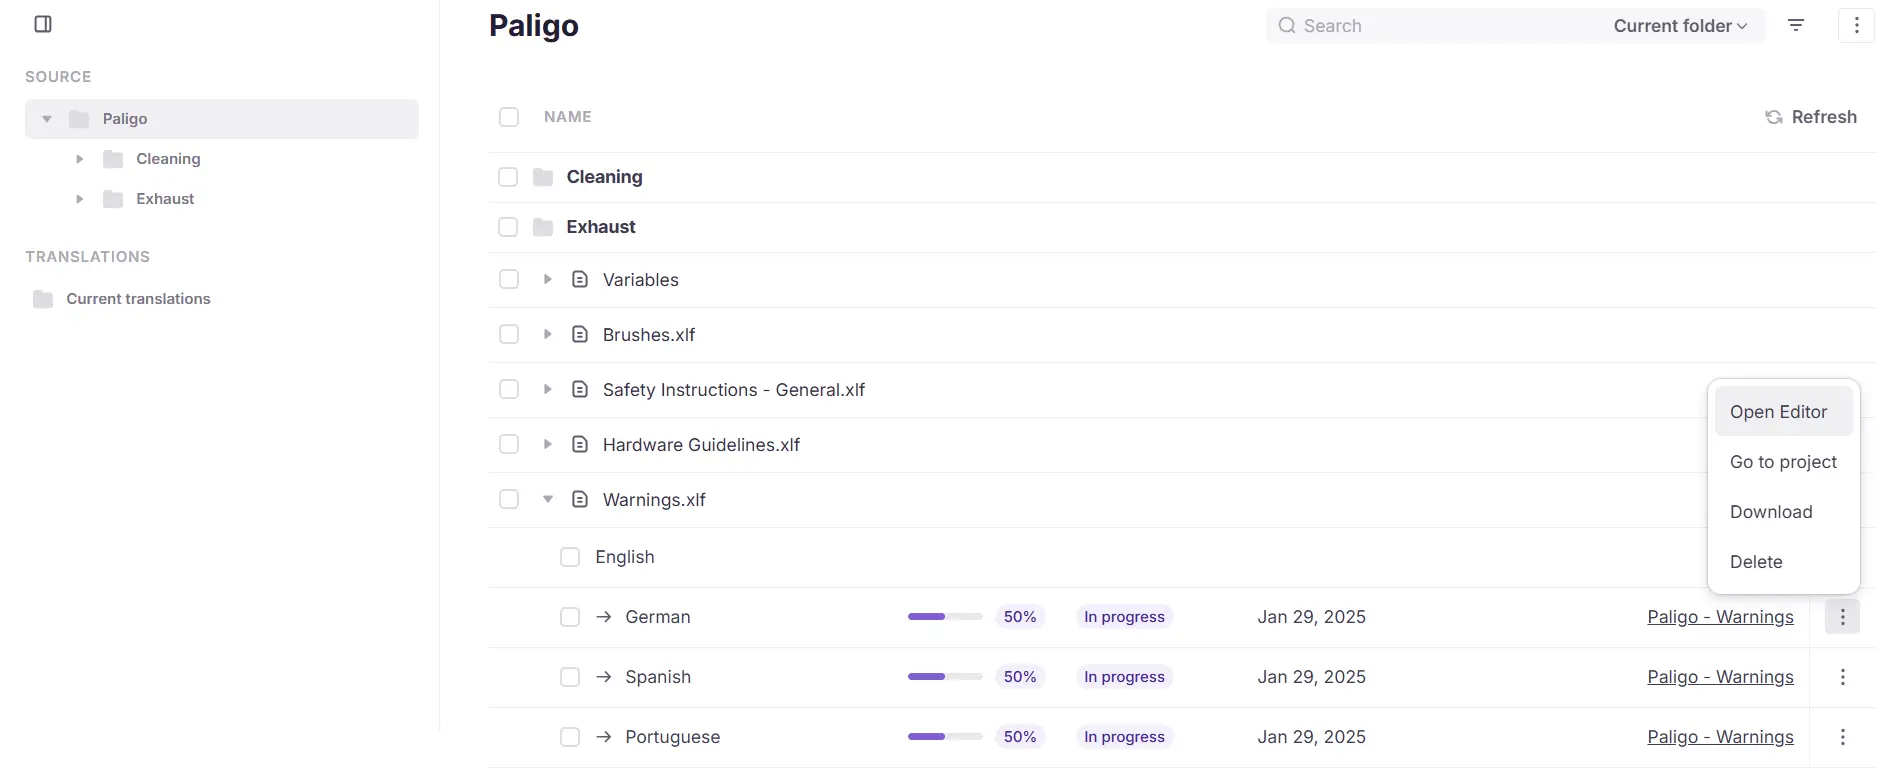Open the Paligo - Warnings link for German
The width and height of the screenshot is (1887, 775).
pyautogui.click(x=1720, y=617)
